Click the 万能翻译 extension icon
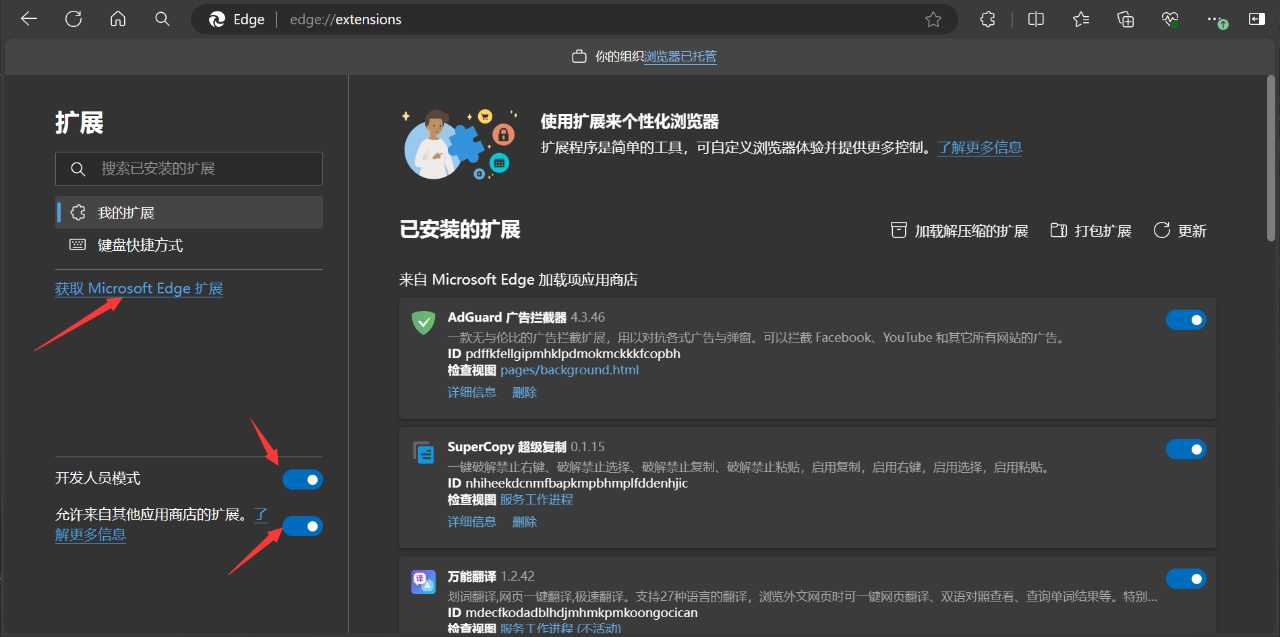Viewport: 1280px width, 637px height. 423,582
